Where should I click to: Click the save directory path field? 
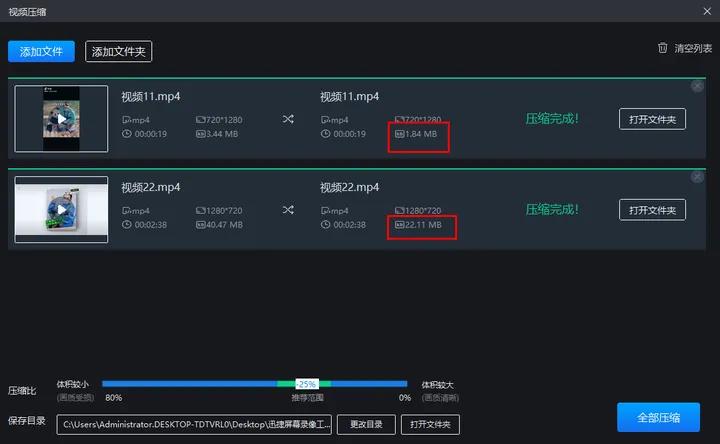click(x=194, y=424)
